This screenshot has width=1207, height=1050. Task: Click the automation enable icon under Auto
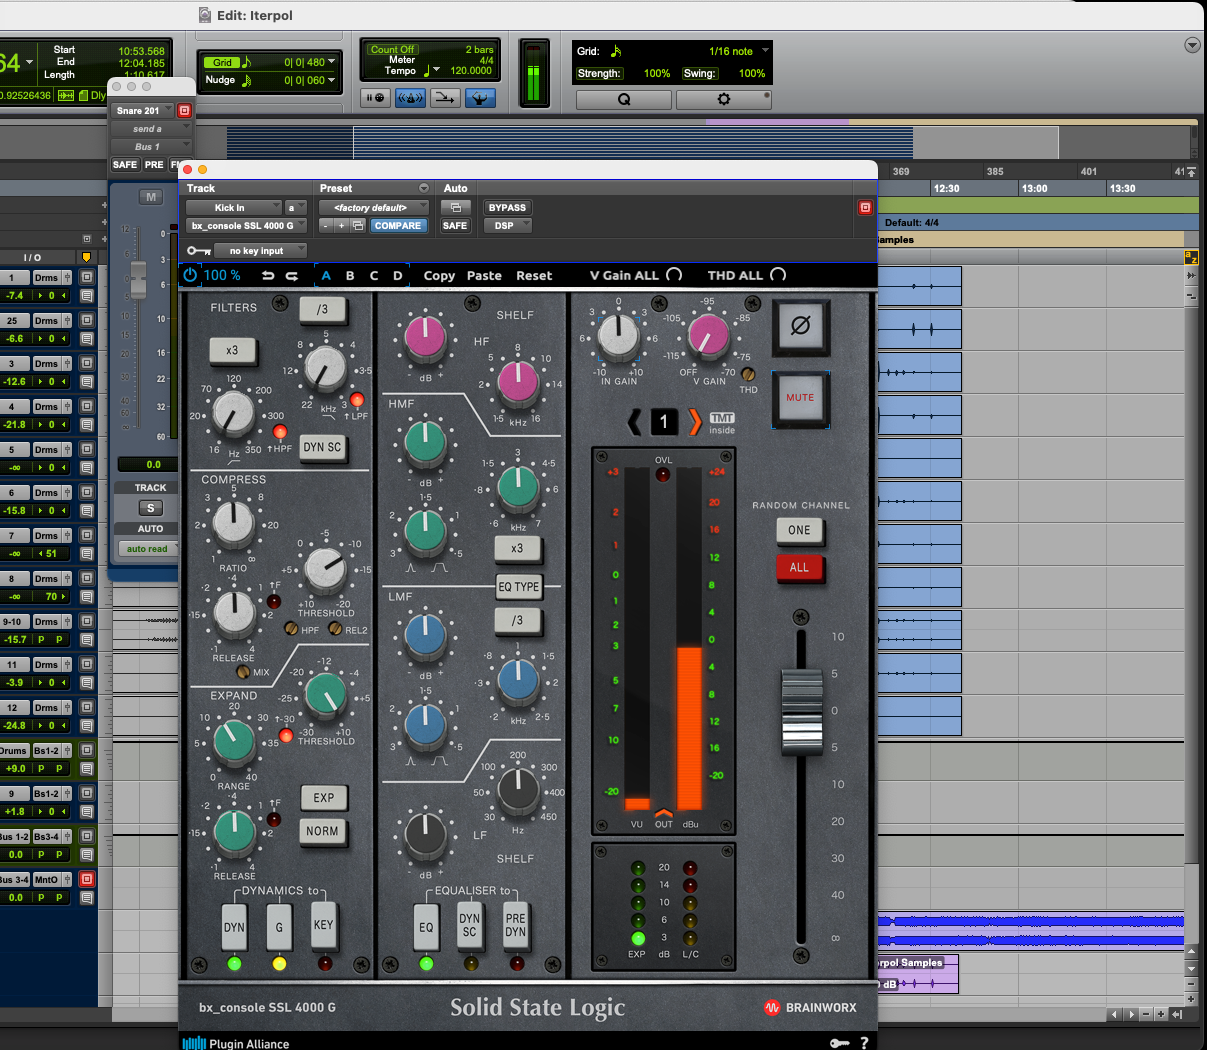[455, 208]
